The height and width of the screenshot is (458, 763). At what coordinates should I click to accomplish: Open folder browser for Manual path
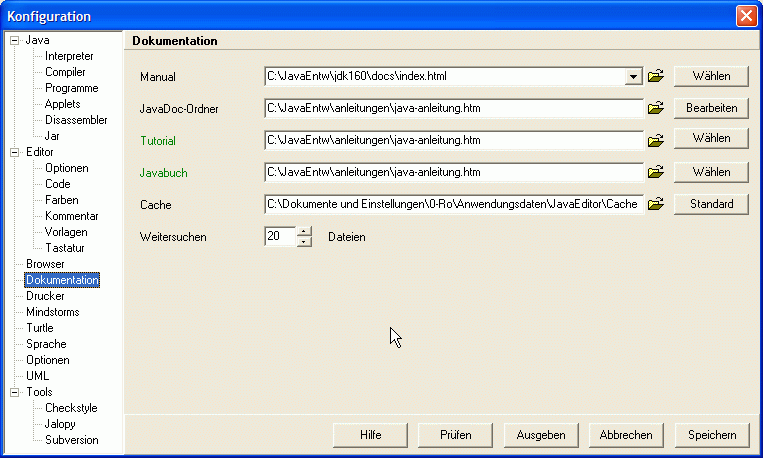[655, 76]
